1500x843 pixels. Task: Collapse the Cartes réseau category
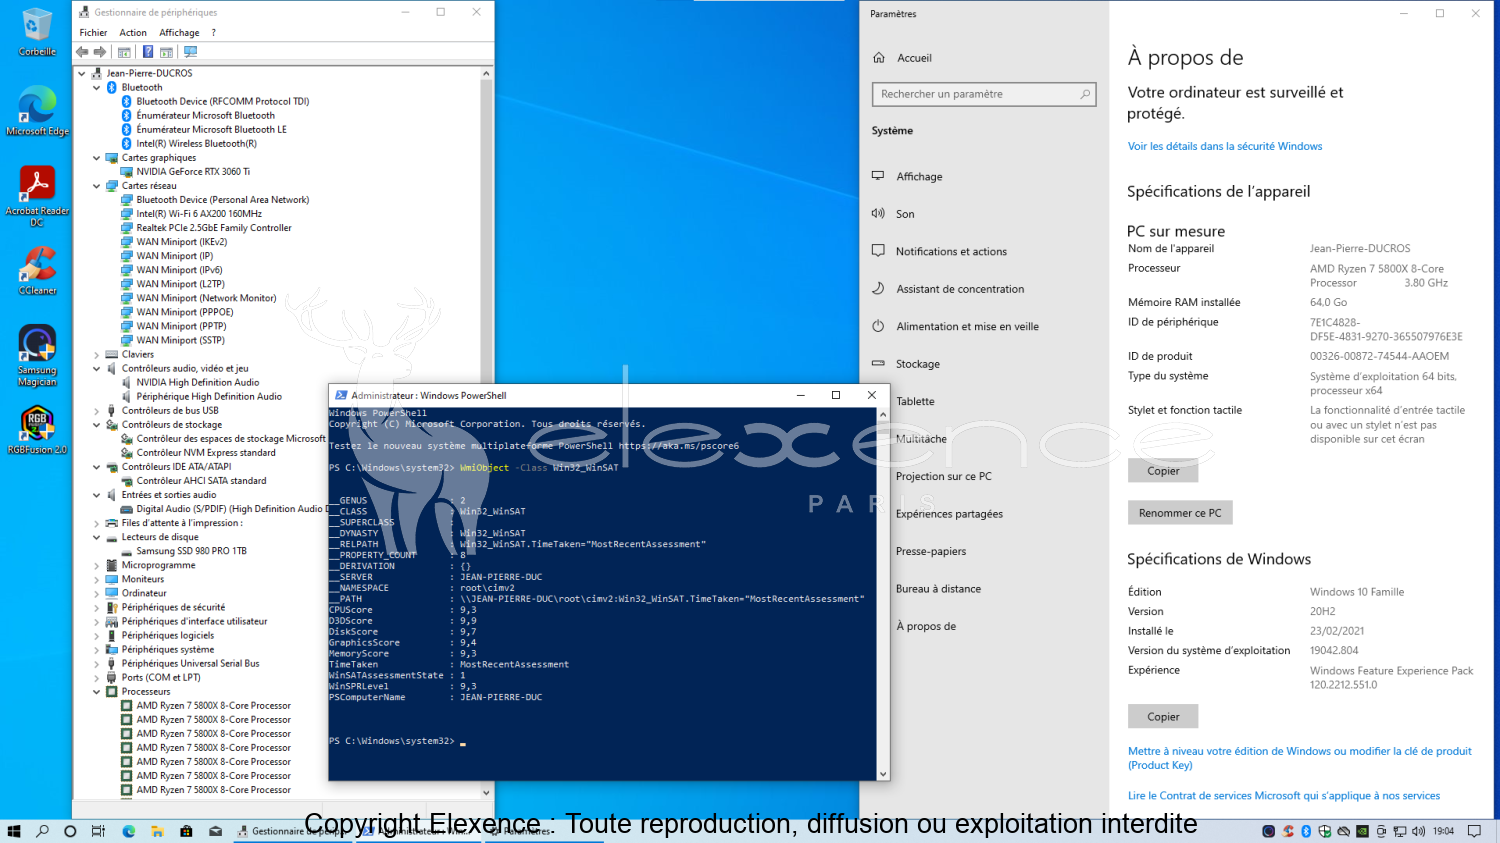pyautogui.click(x=97, y=186)
